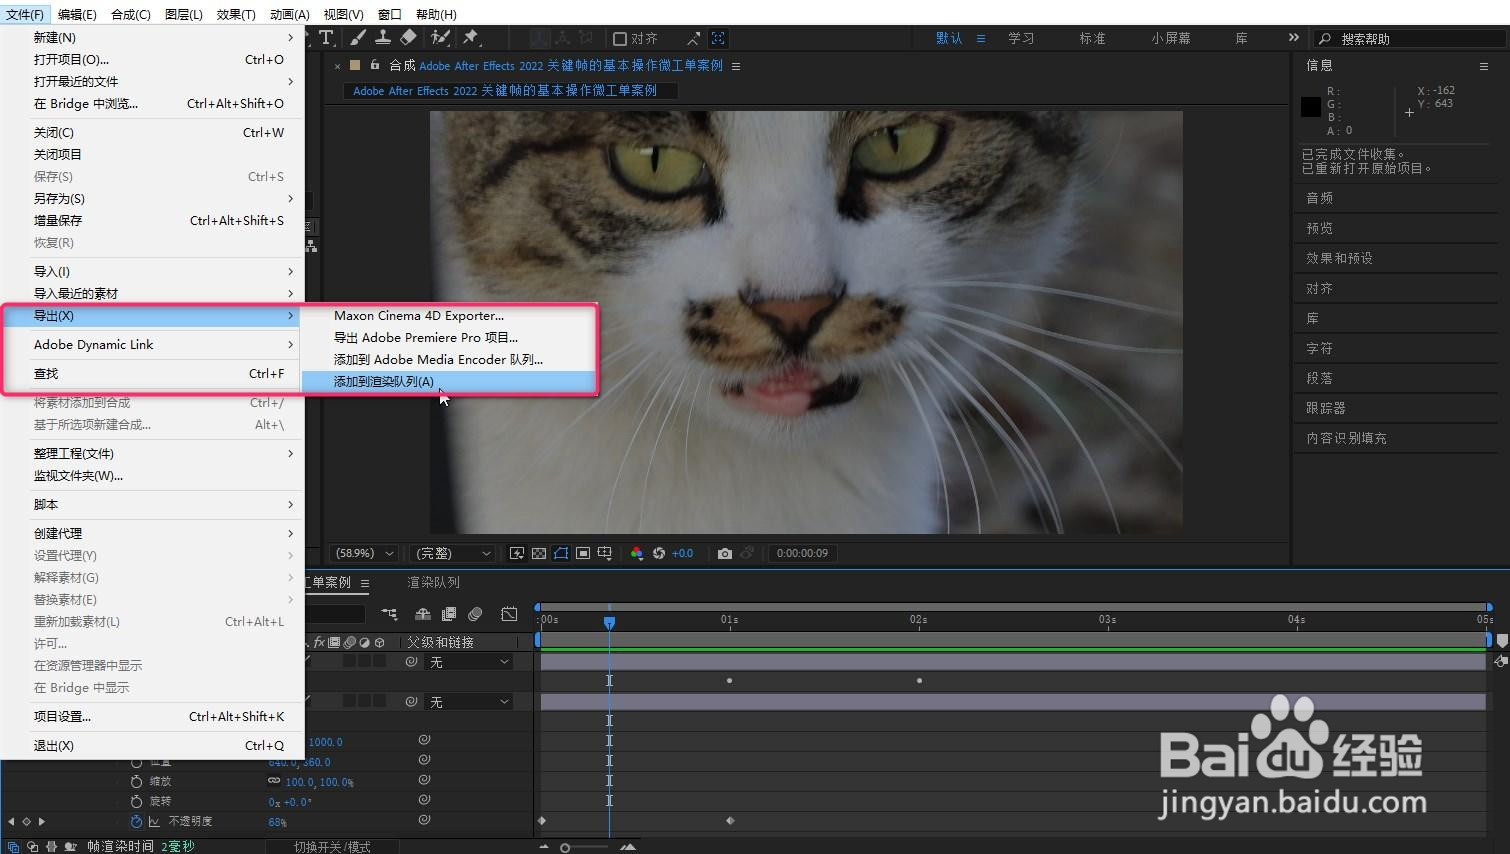Screen dimensions: 1510x854
Task: Take a snapshot with camera icon
Action: tap(725, 553)
